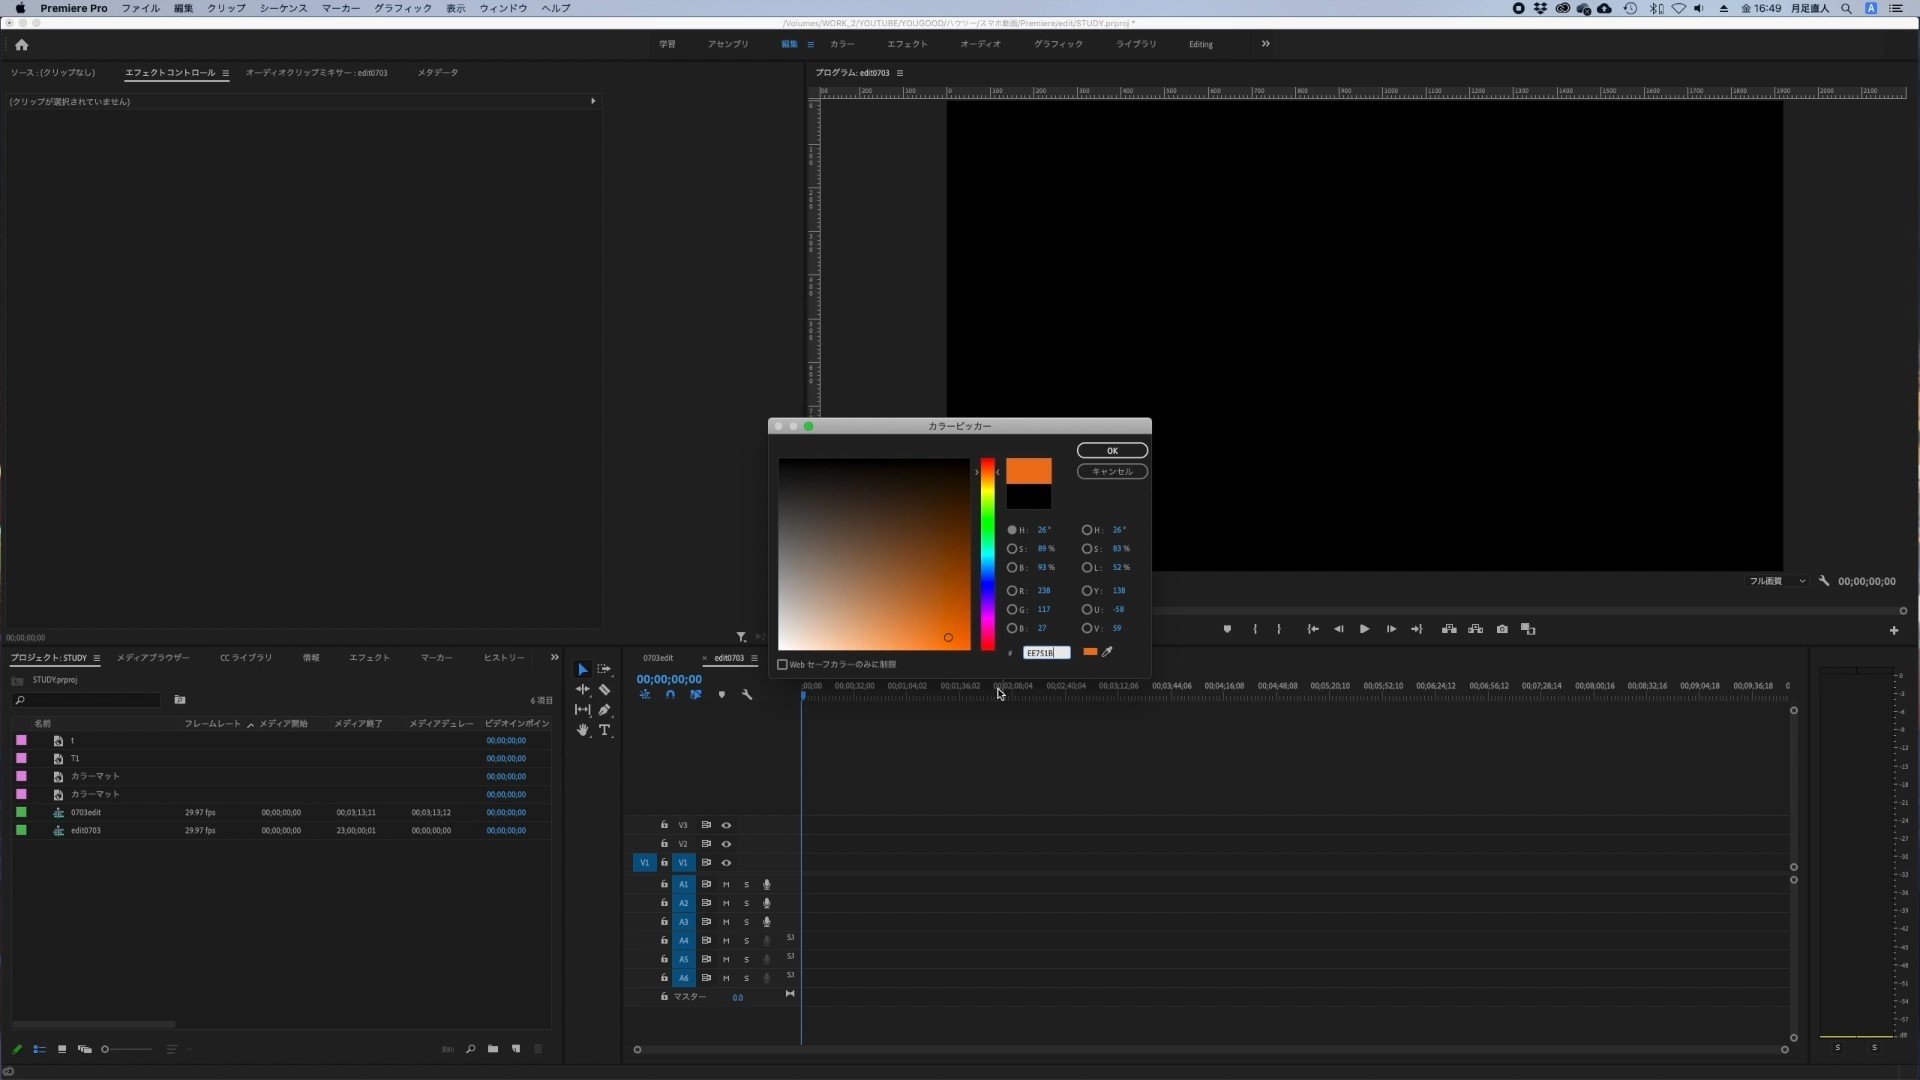Open Project STUDY panel menu

[x=97, y=658]
